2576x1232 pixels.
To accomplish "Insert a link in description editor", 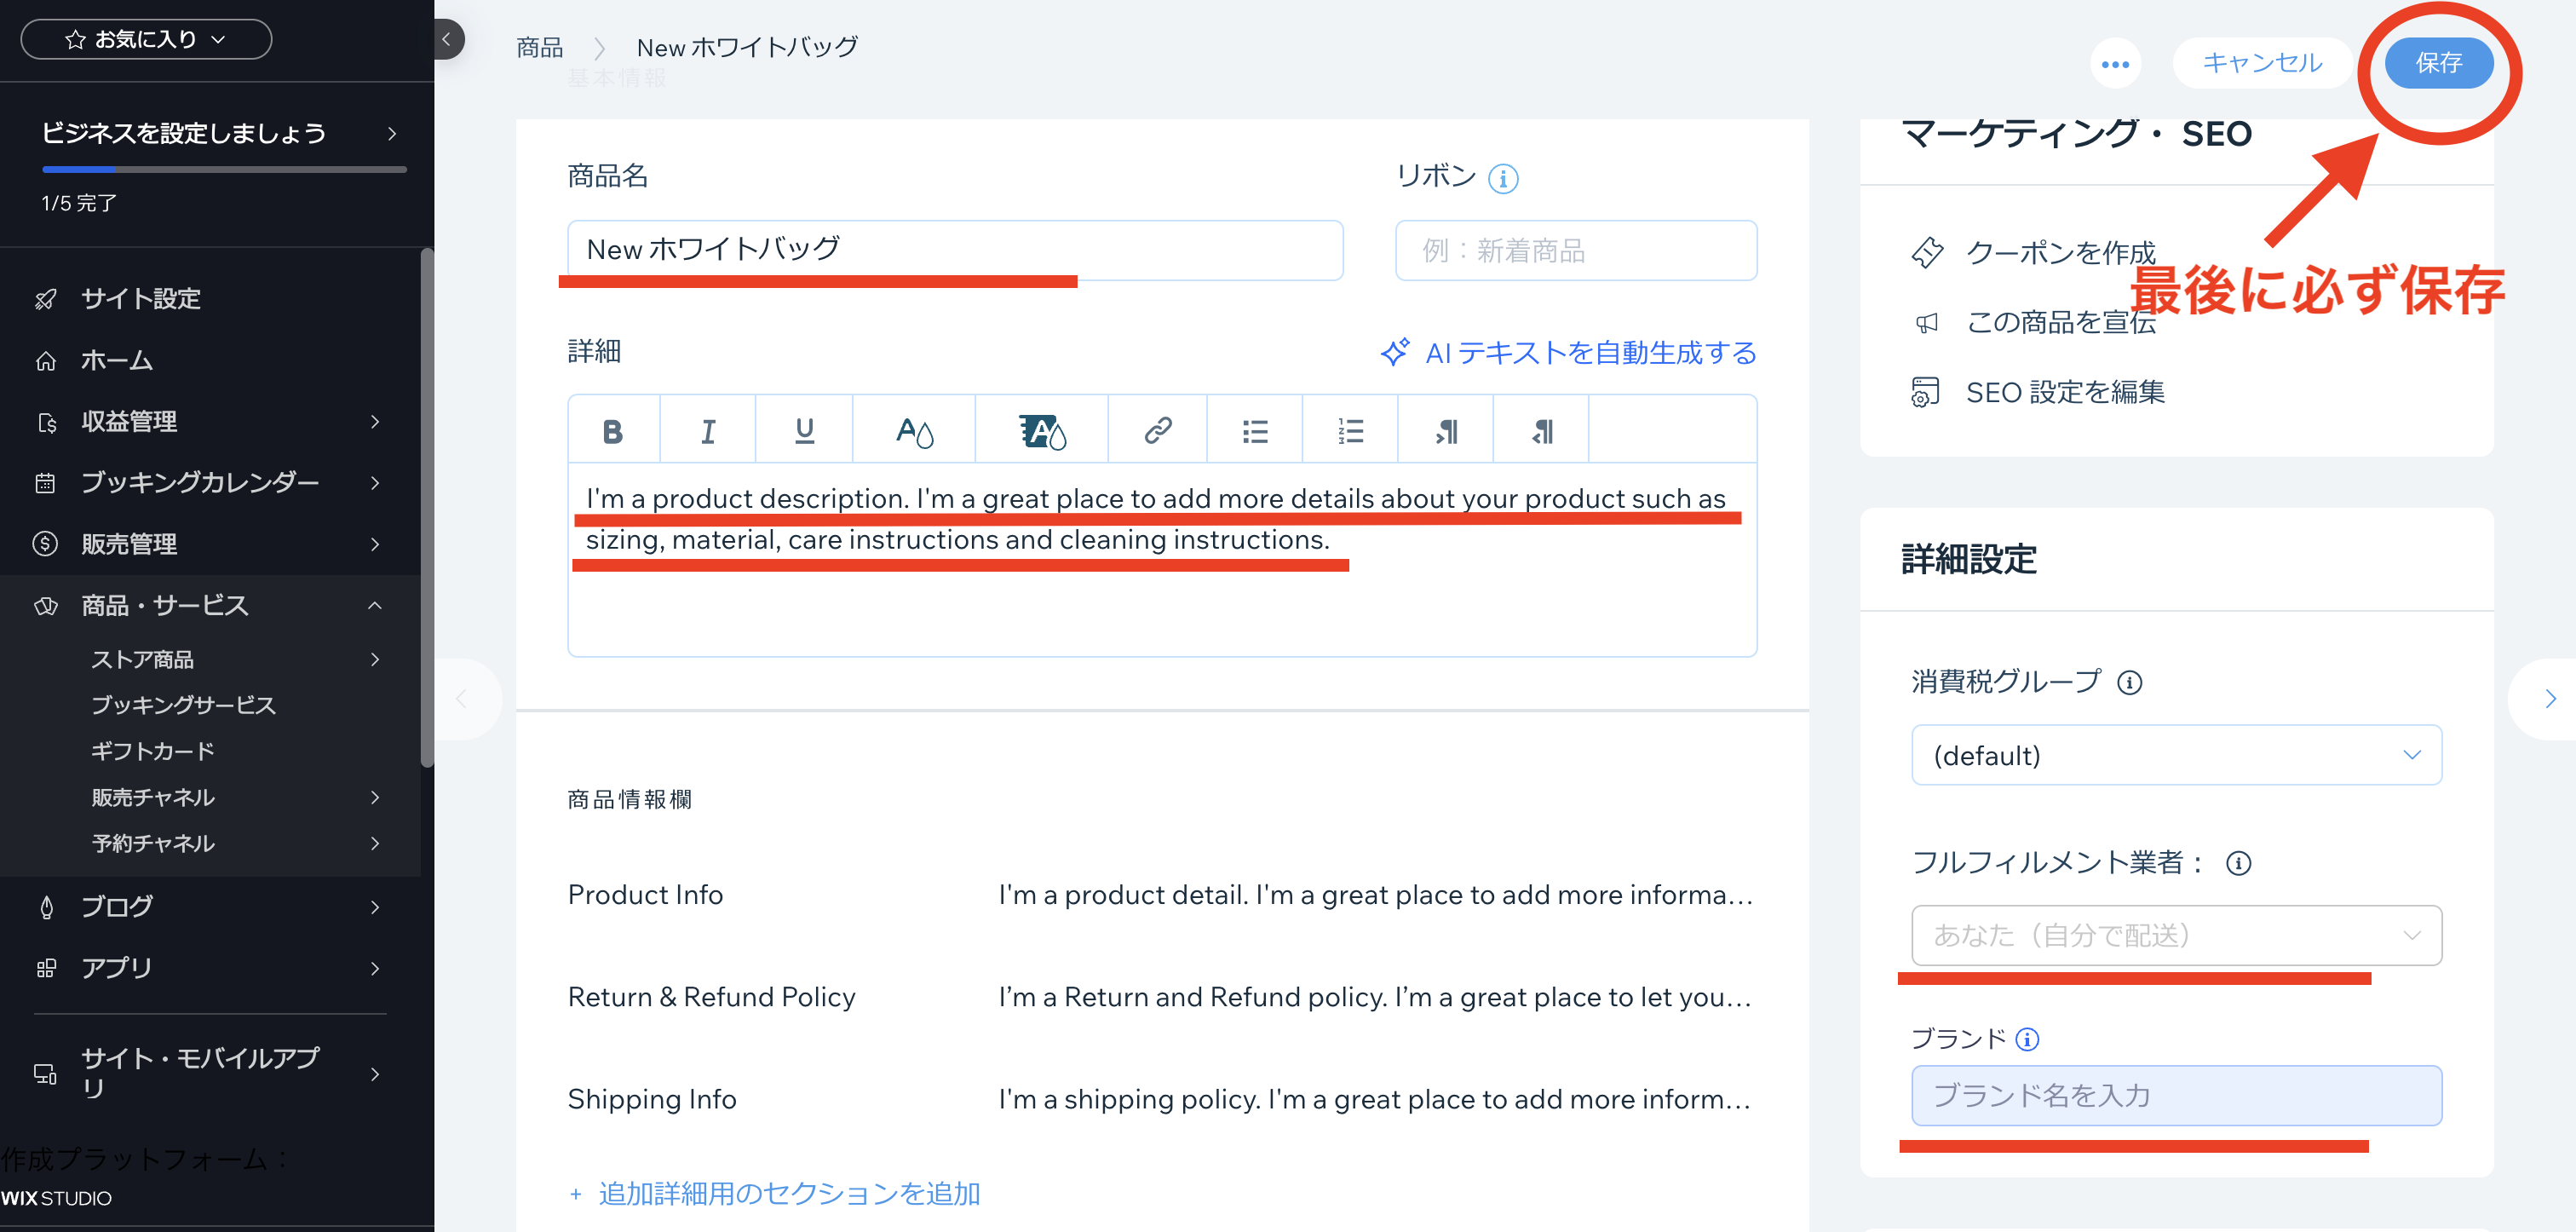I will coord(1157,431).
